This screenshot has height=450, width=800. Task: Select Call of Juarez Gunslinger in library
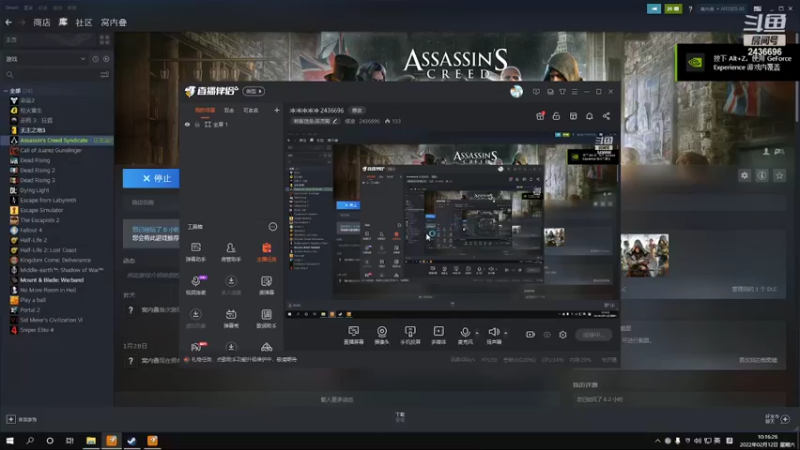pos(51,151)
